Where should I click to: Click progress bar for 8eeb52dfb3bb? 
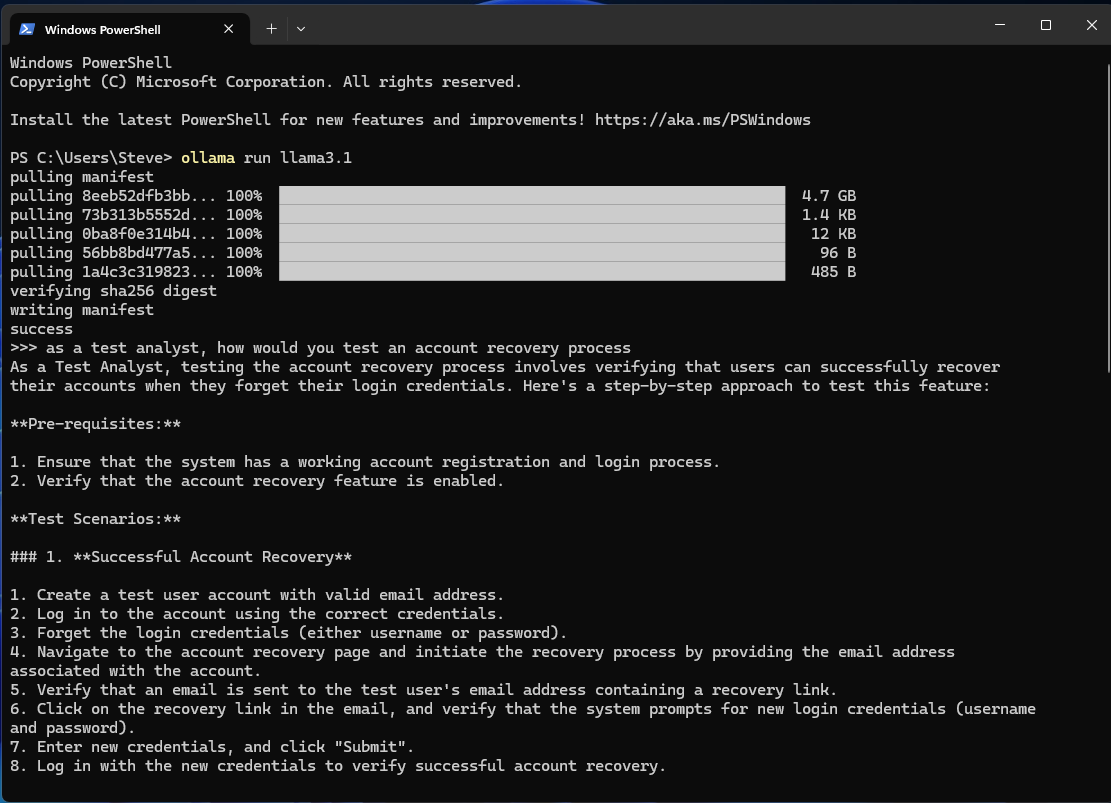tap(532, 196)
